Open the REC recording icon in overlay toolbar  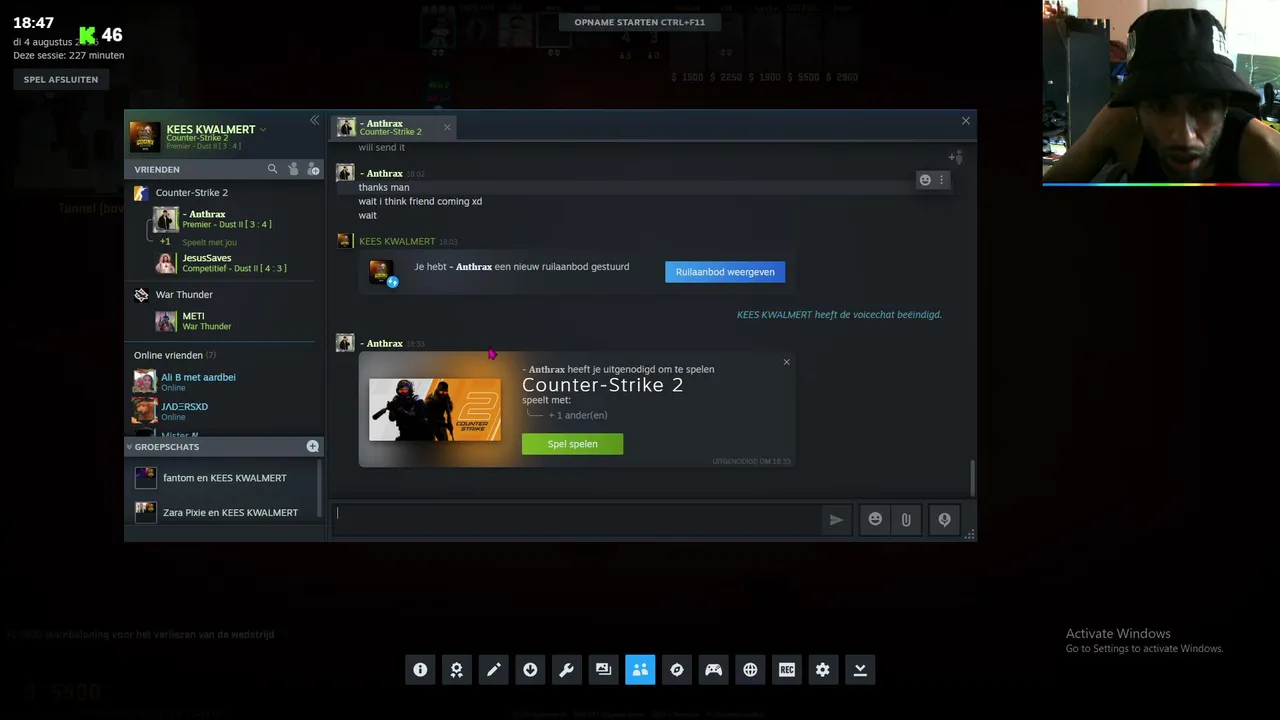(x=787, y=670)
